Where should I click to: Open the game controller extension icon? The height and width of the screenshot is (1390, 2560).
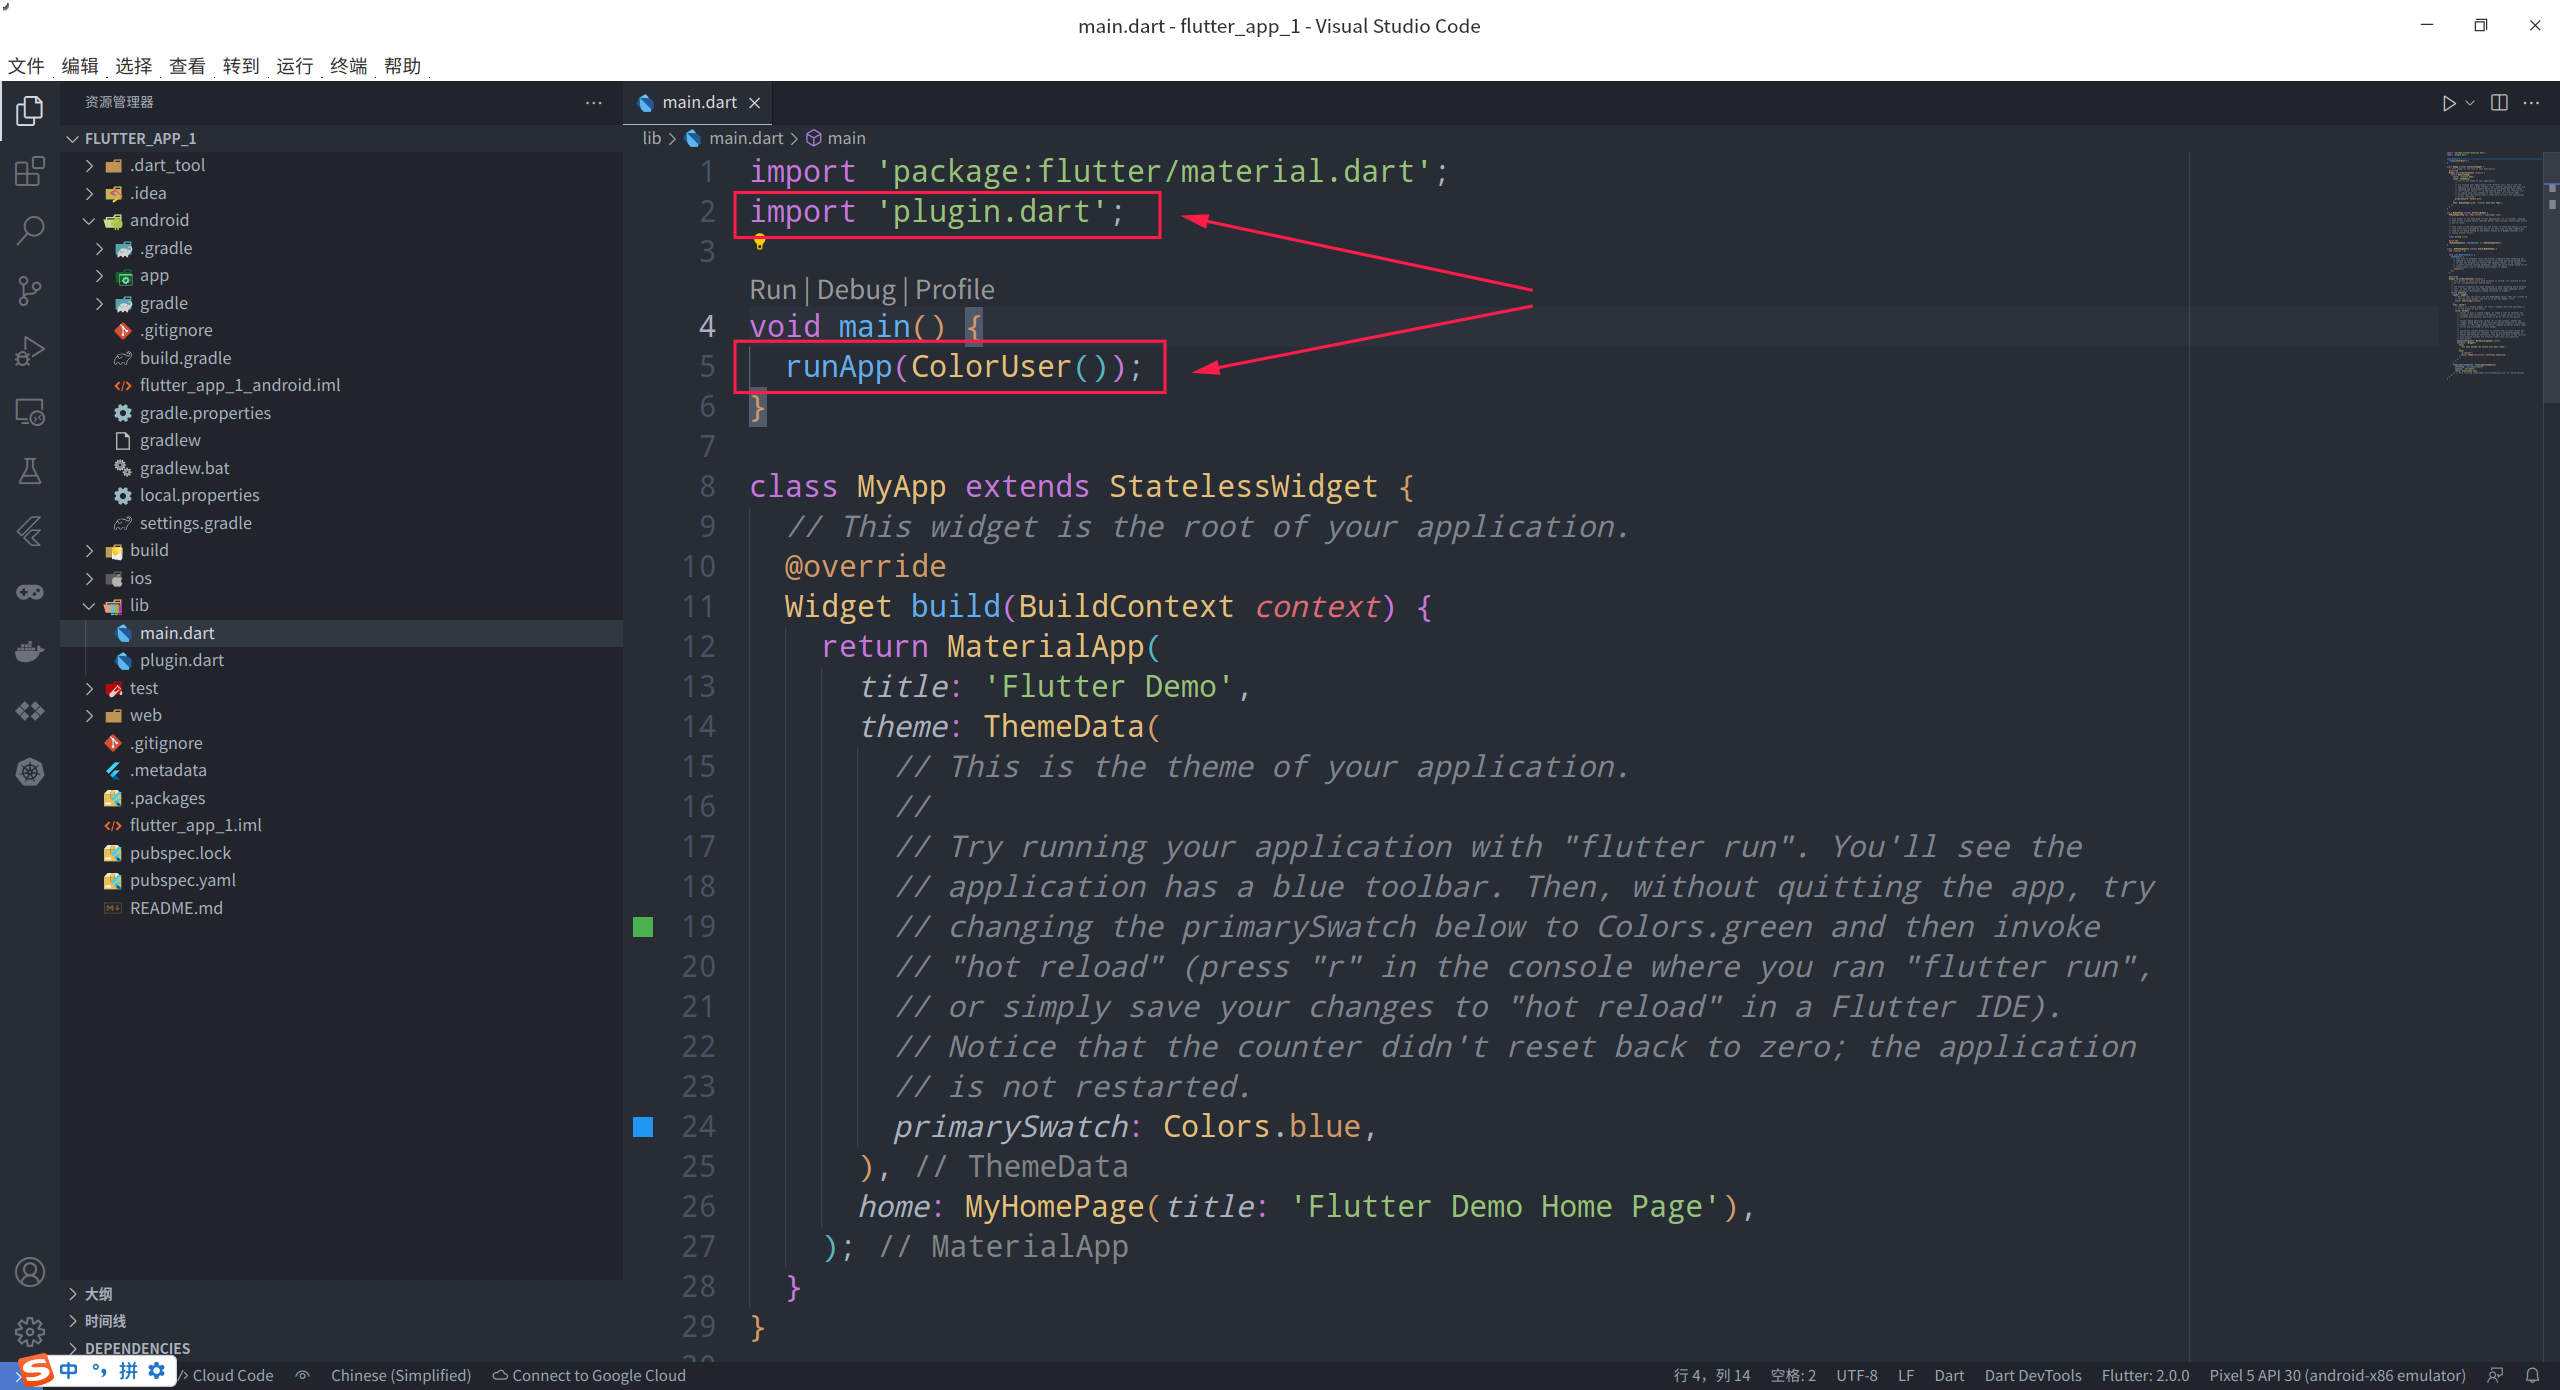pyautogui.click(x=30, y=591)
